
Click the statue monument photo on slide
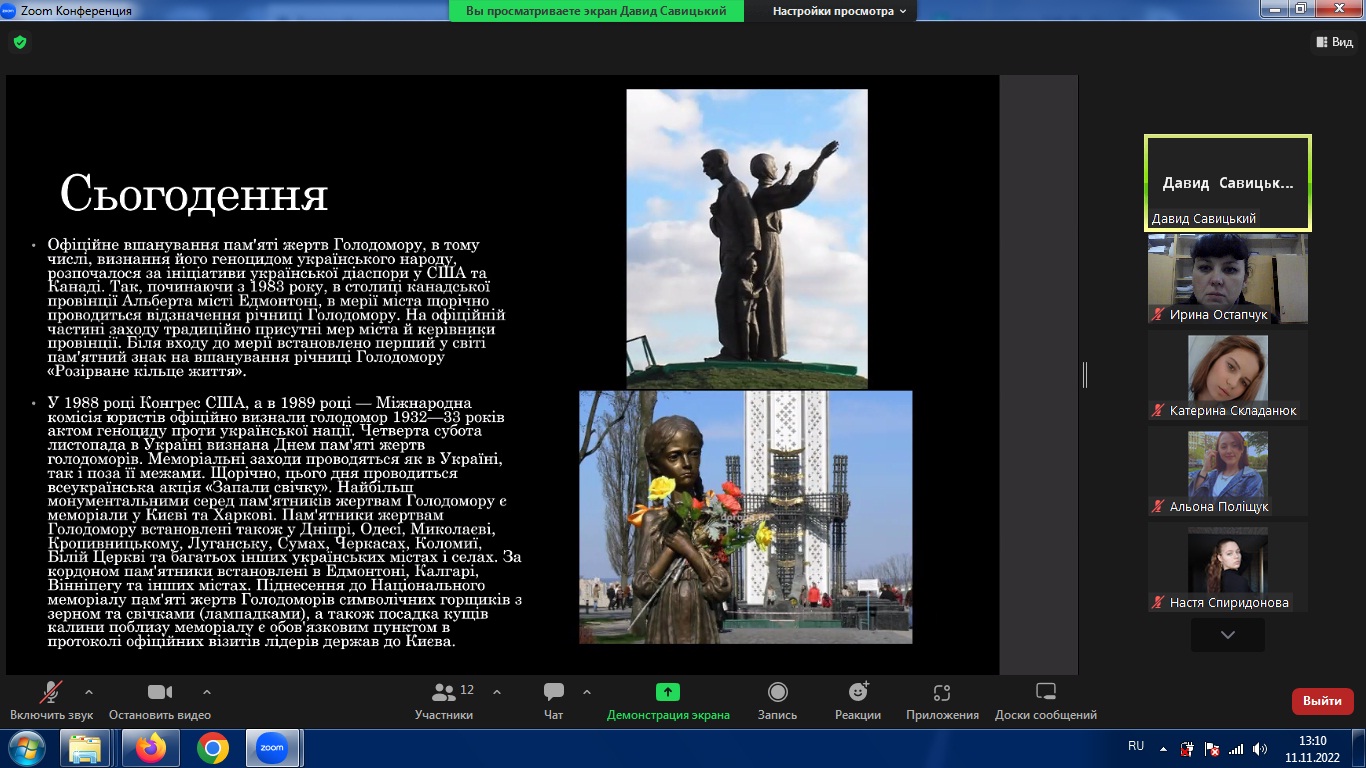tap(747, 238)
